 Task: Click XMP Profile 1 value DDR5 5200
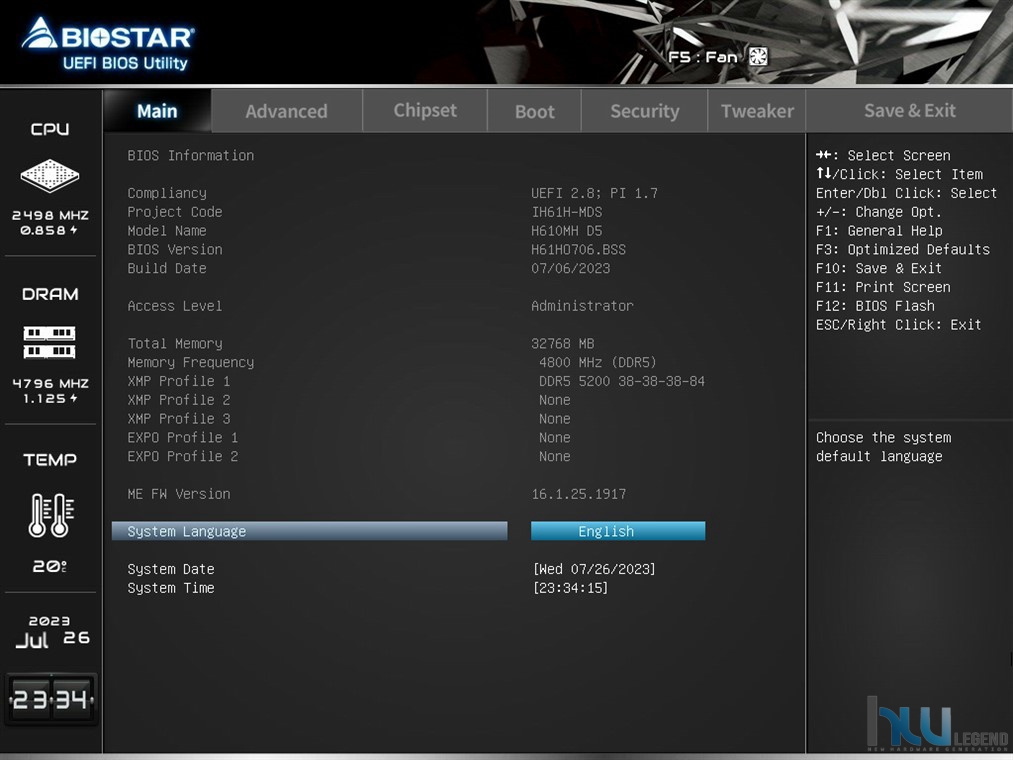[x=621, y=381]
